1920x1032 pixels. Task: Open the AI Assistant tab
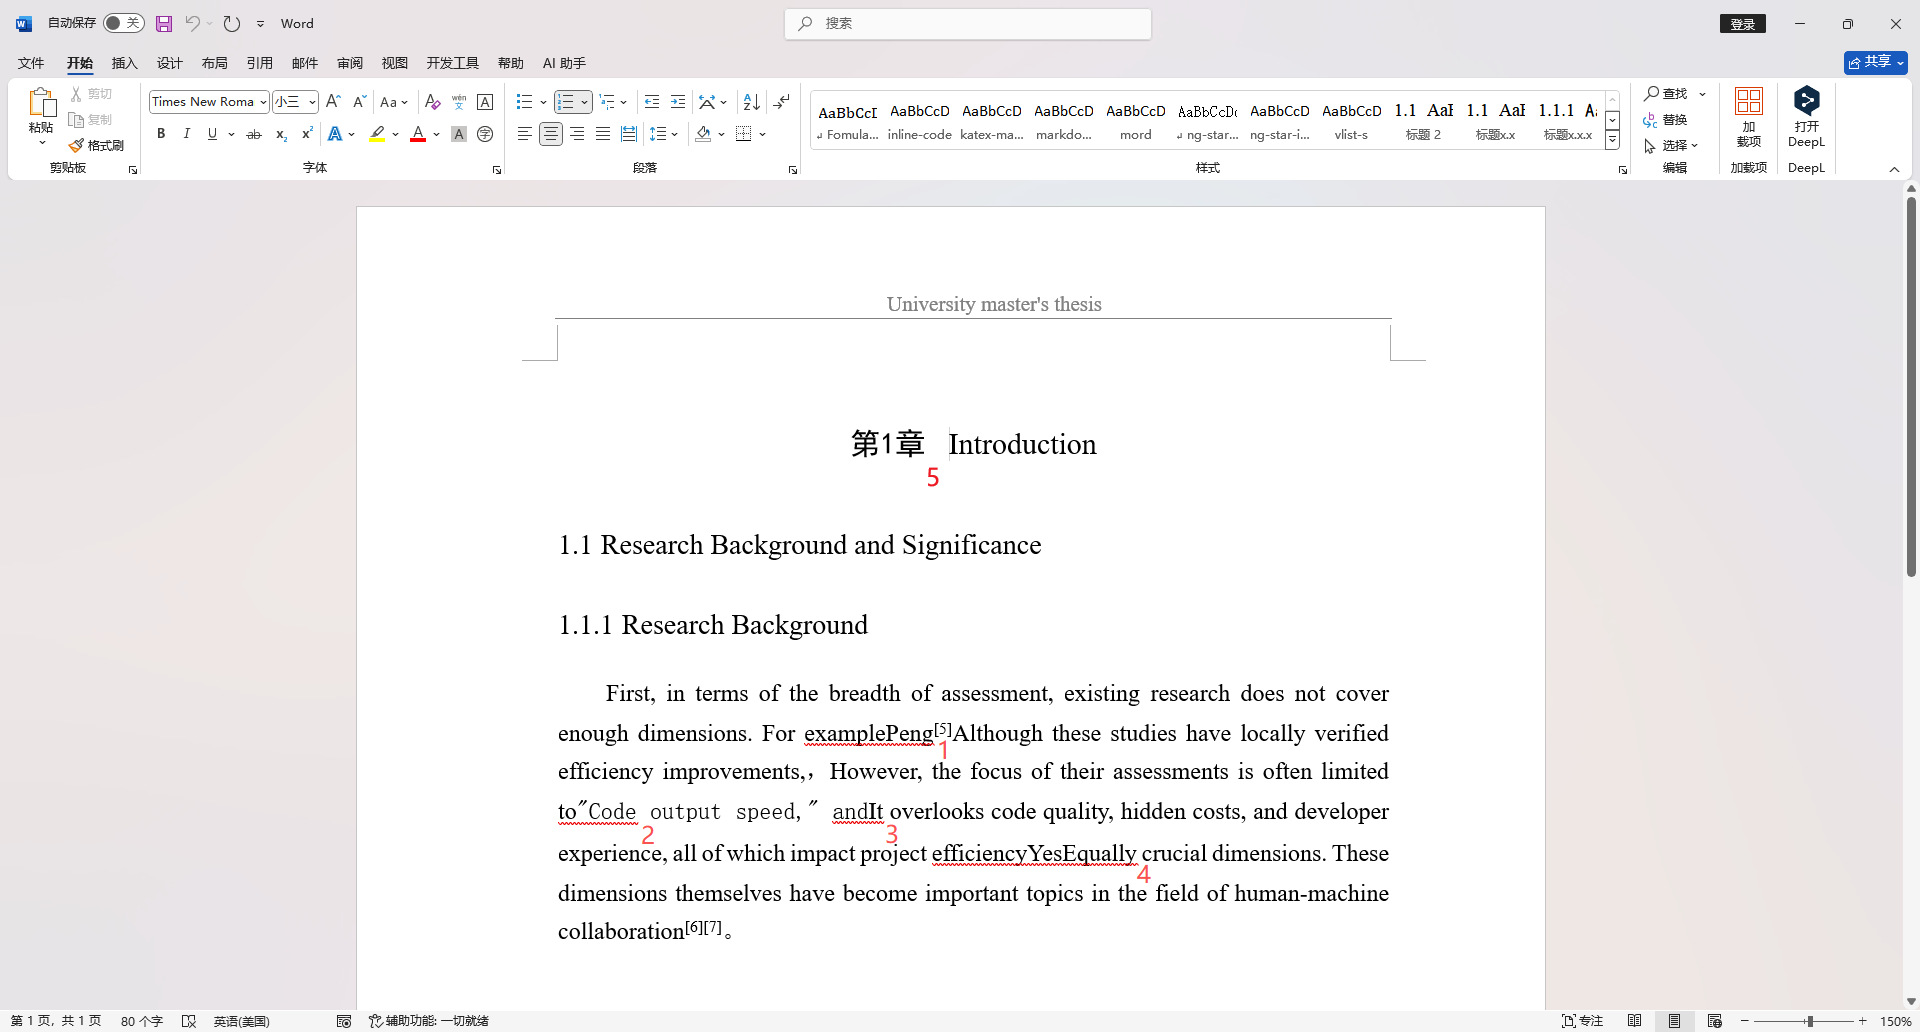click(564, 63)
